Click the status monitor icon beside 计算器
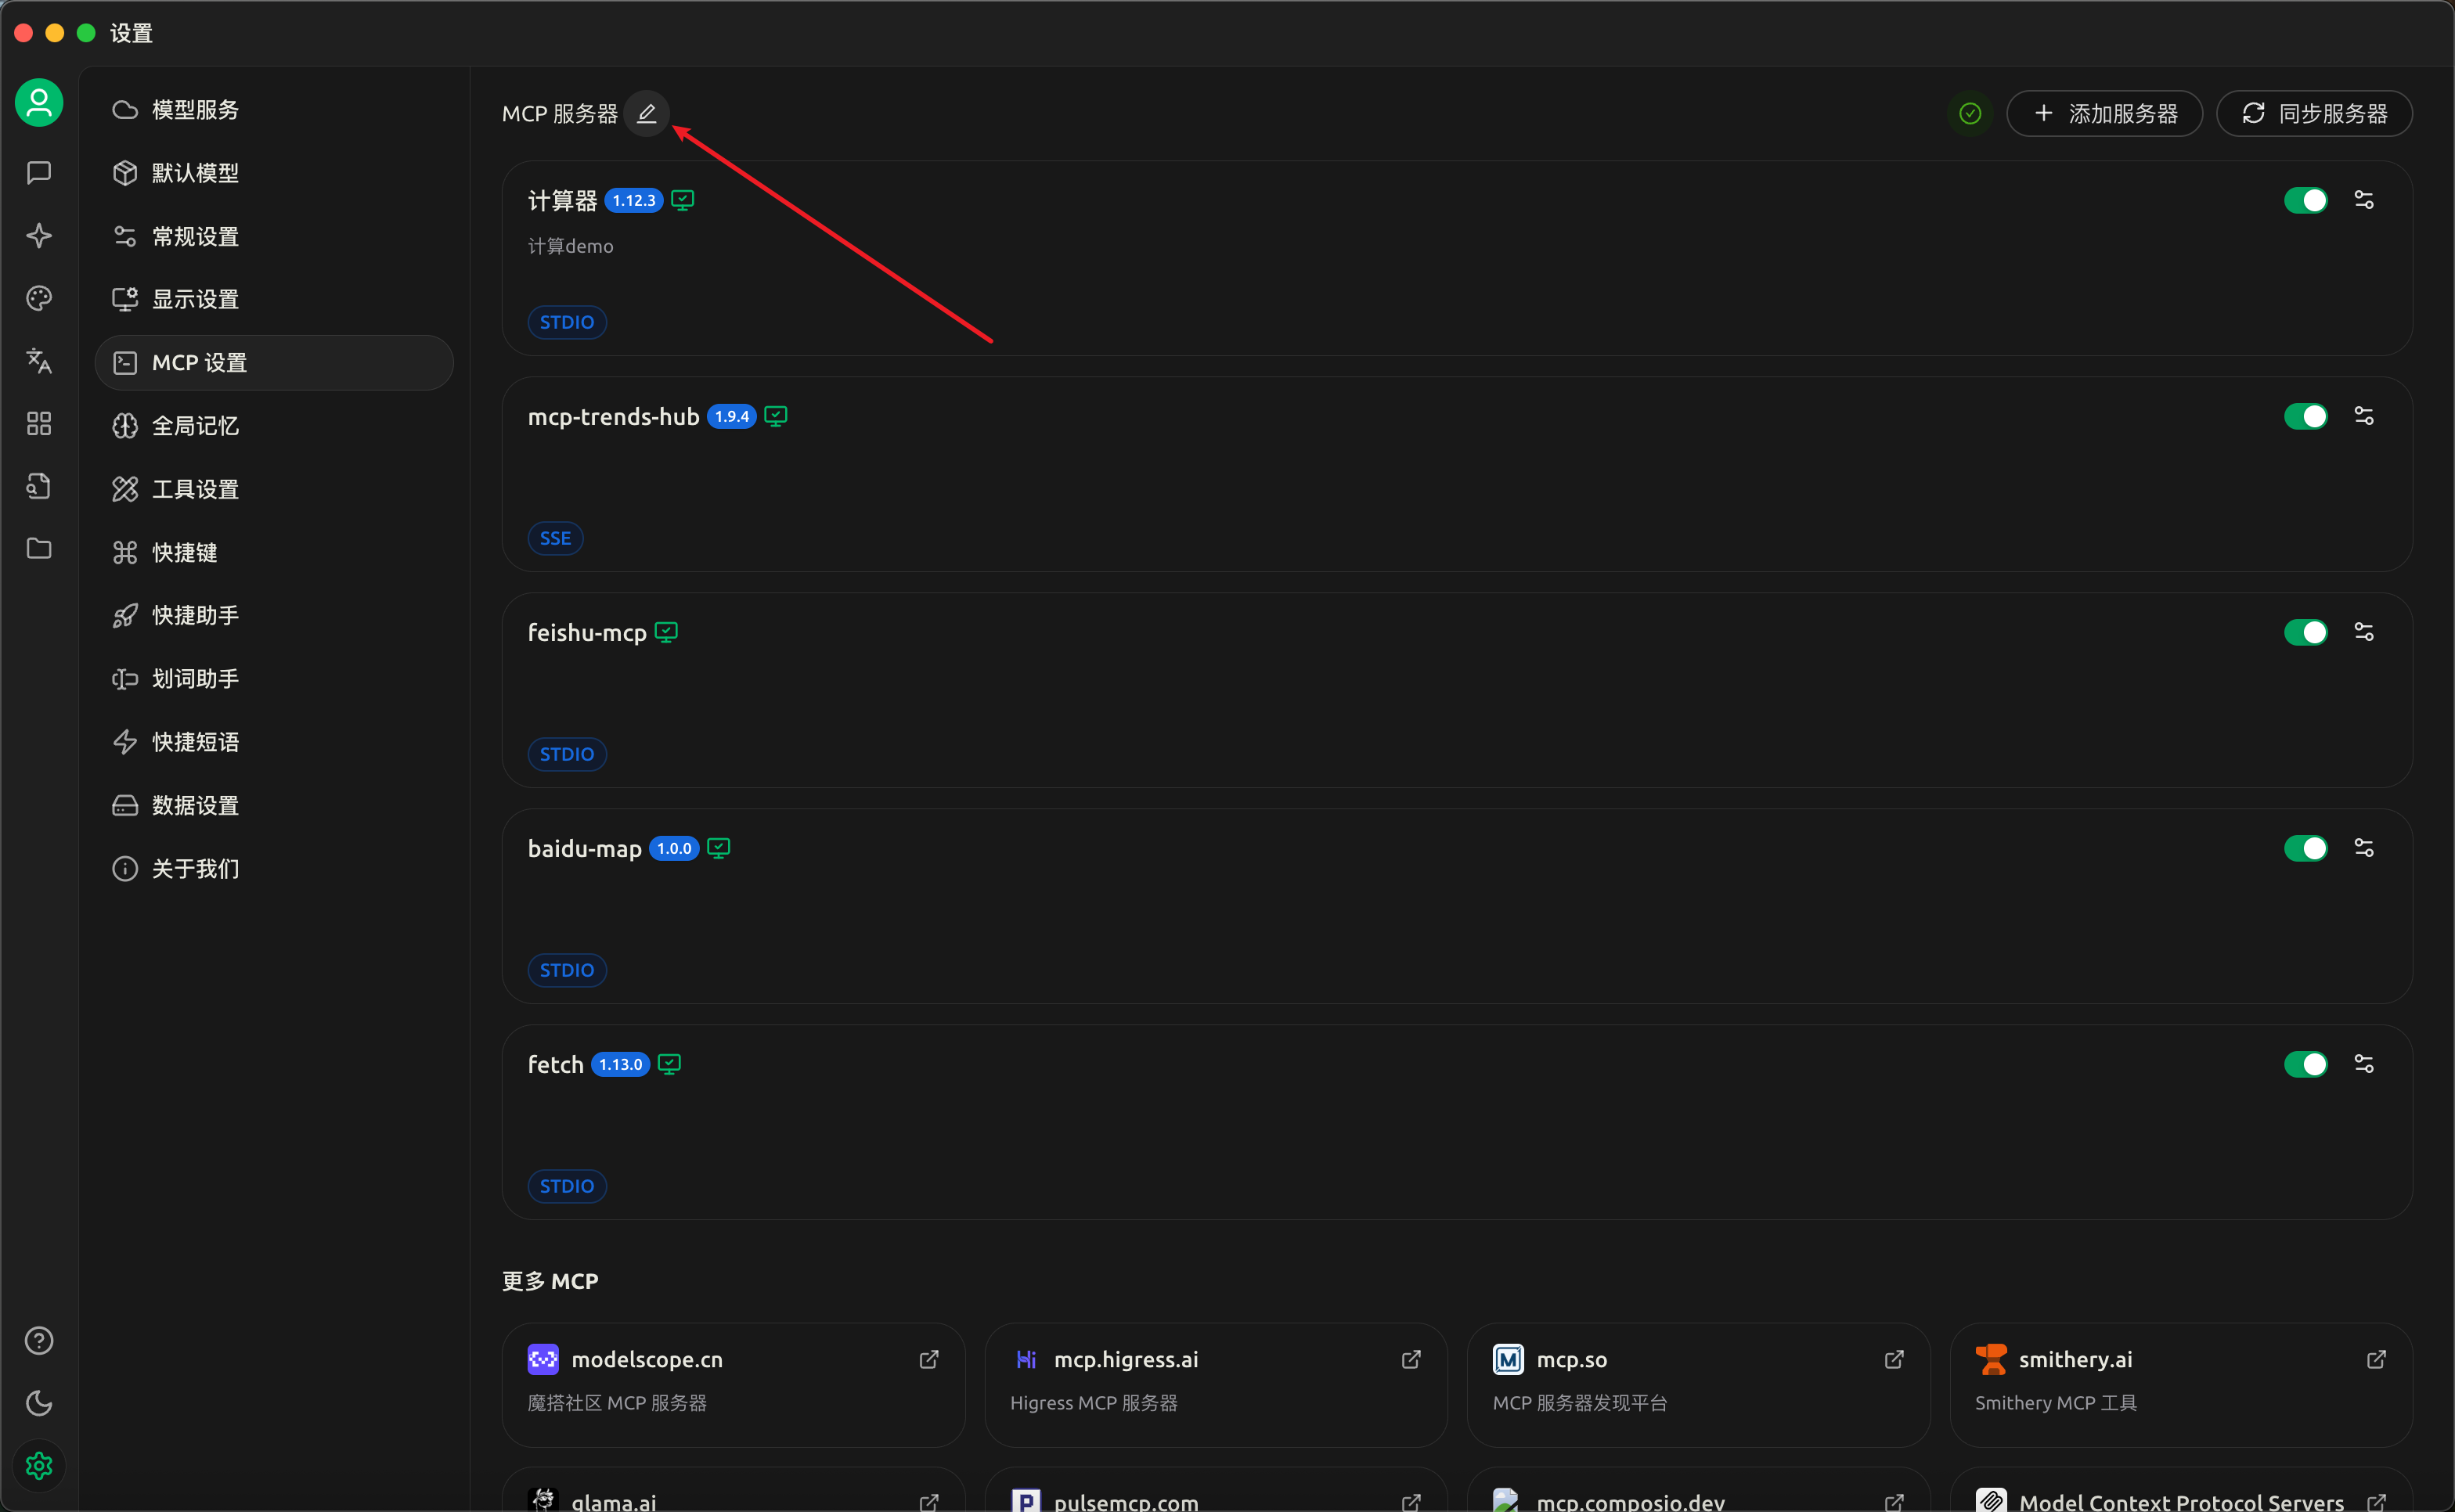 (x=683, y=200)
